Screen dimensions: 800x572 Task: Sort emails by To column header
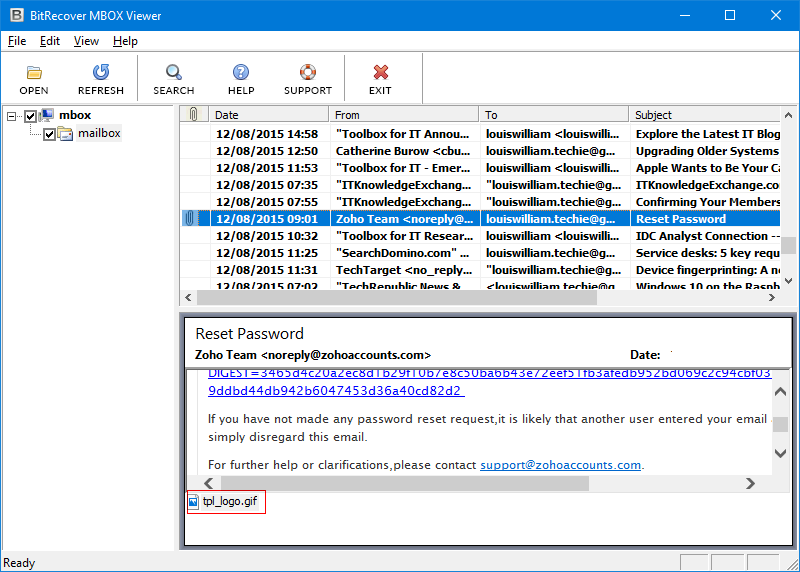554,114
